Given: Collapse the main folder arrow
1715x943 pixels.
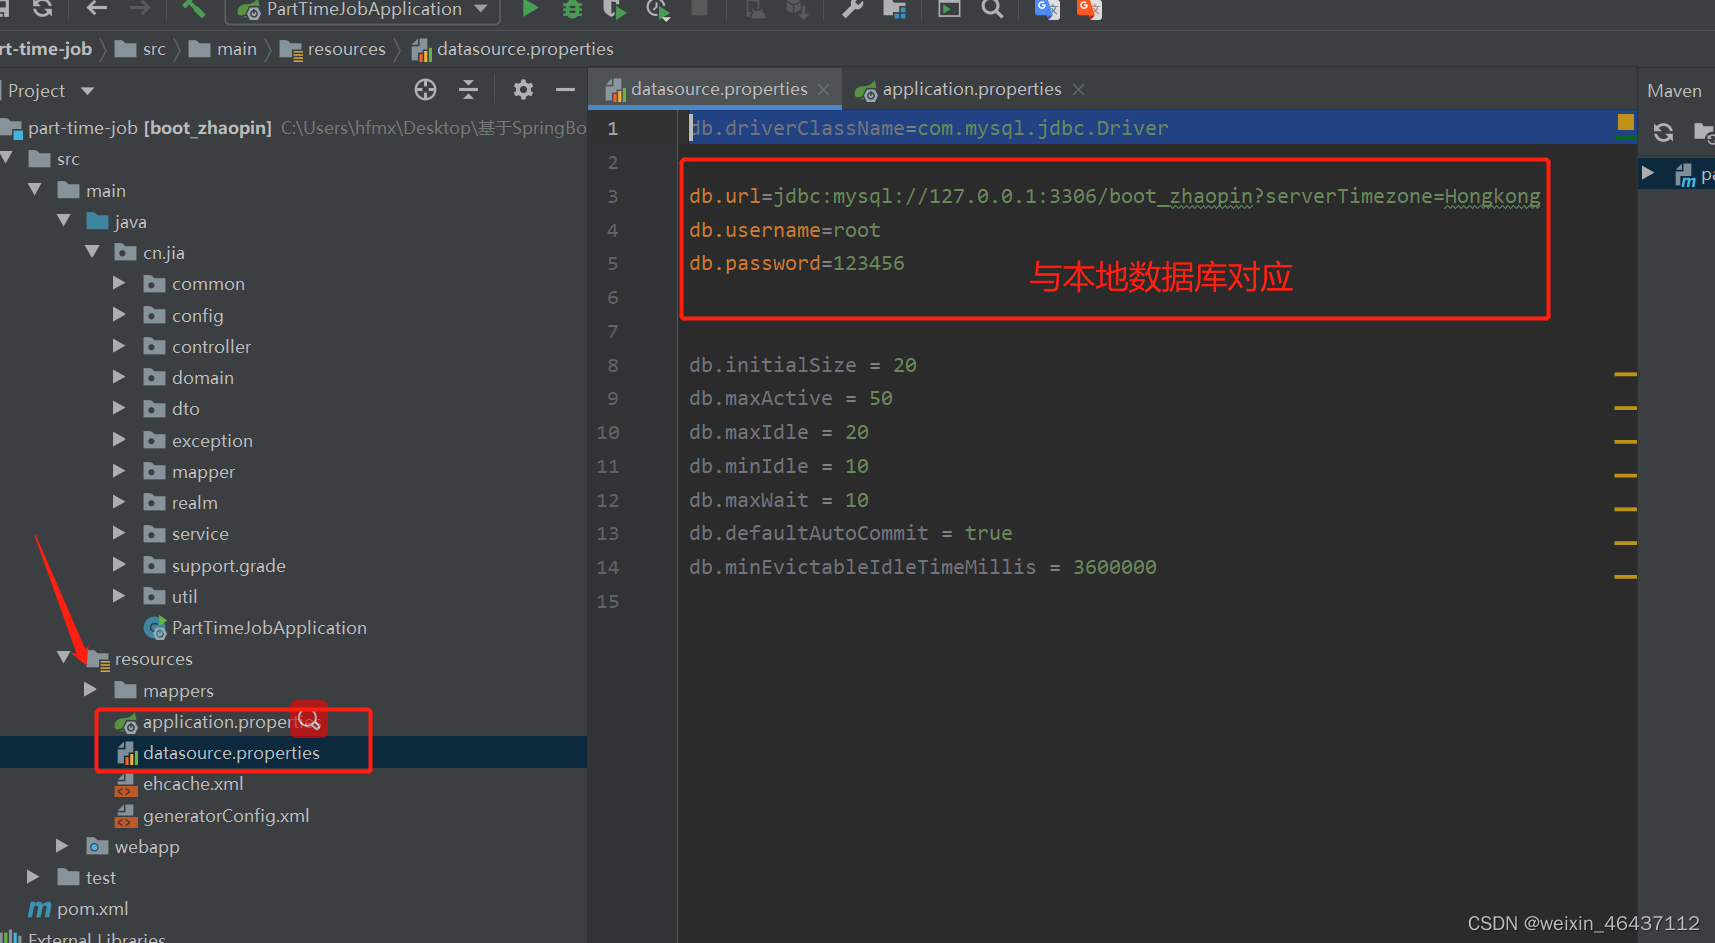Looking at the screenshot, I should 35,189.
